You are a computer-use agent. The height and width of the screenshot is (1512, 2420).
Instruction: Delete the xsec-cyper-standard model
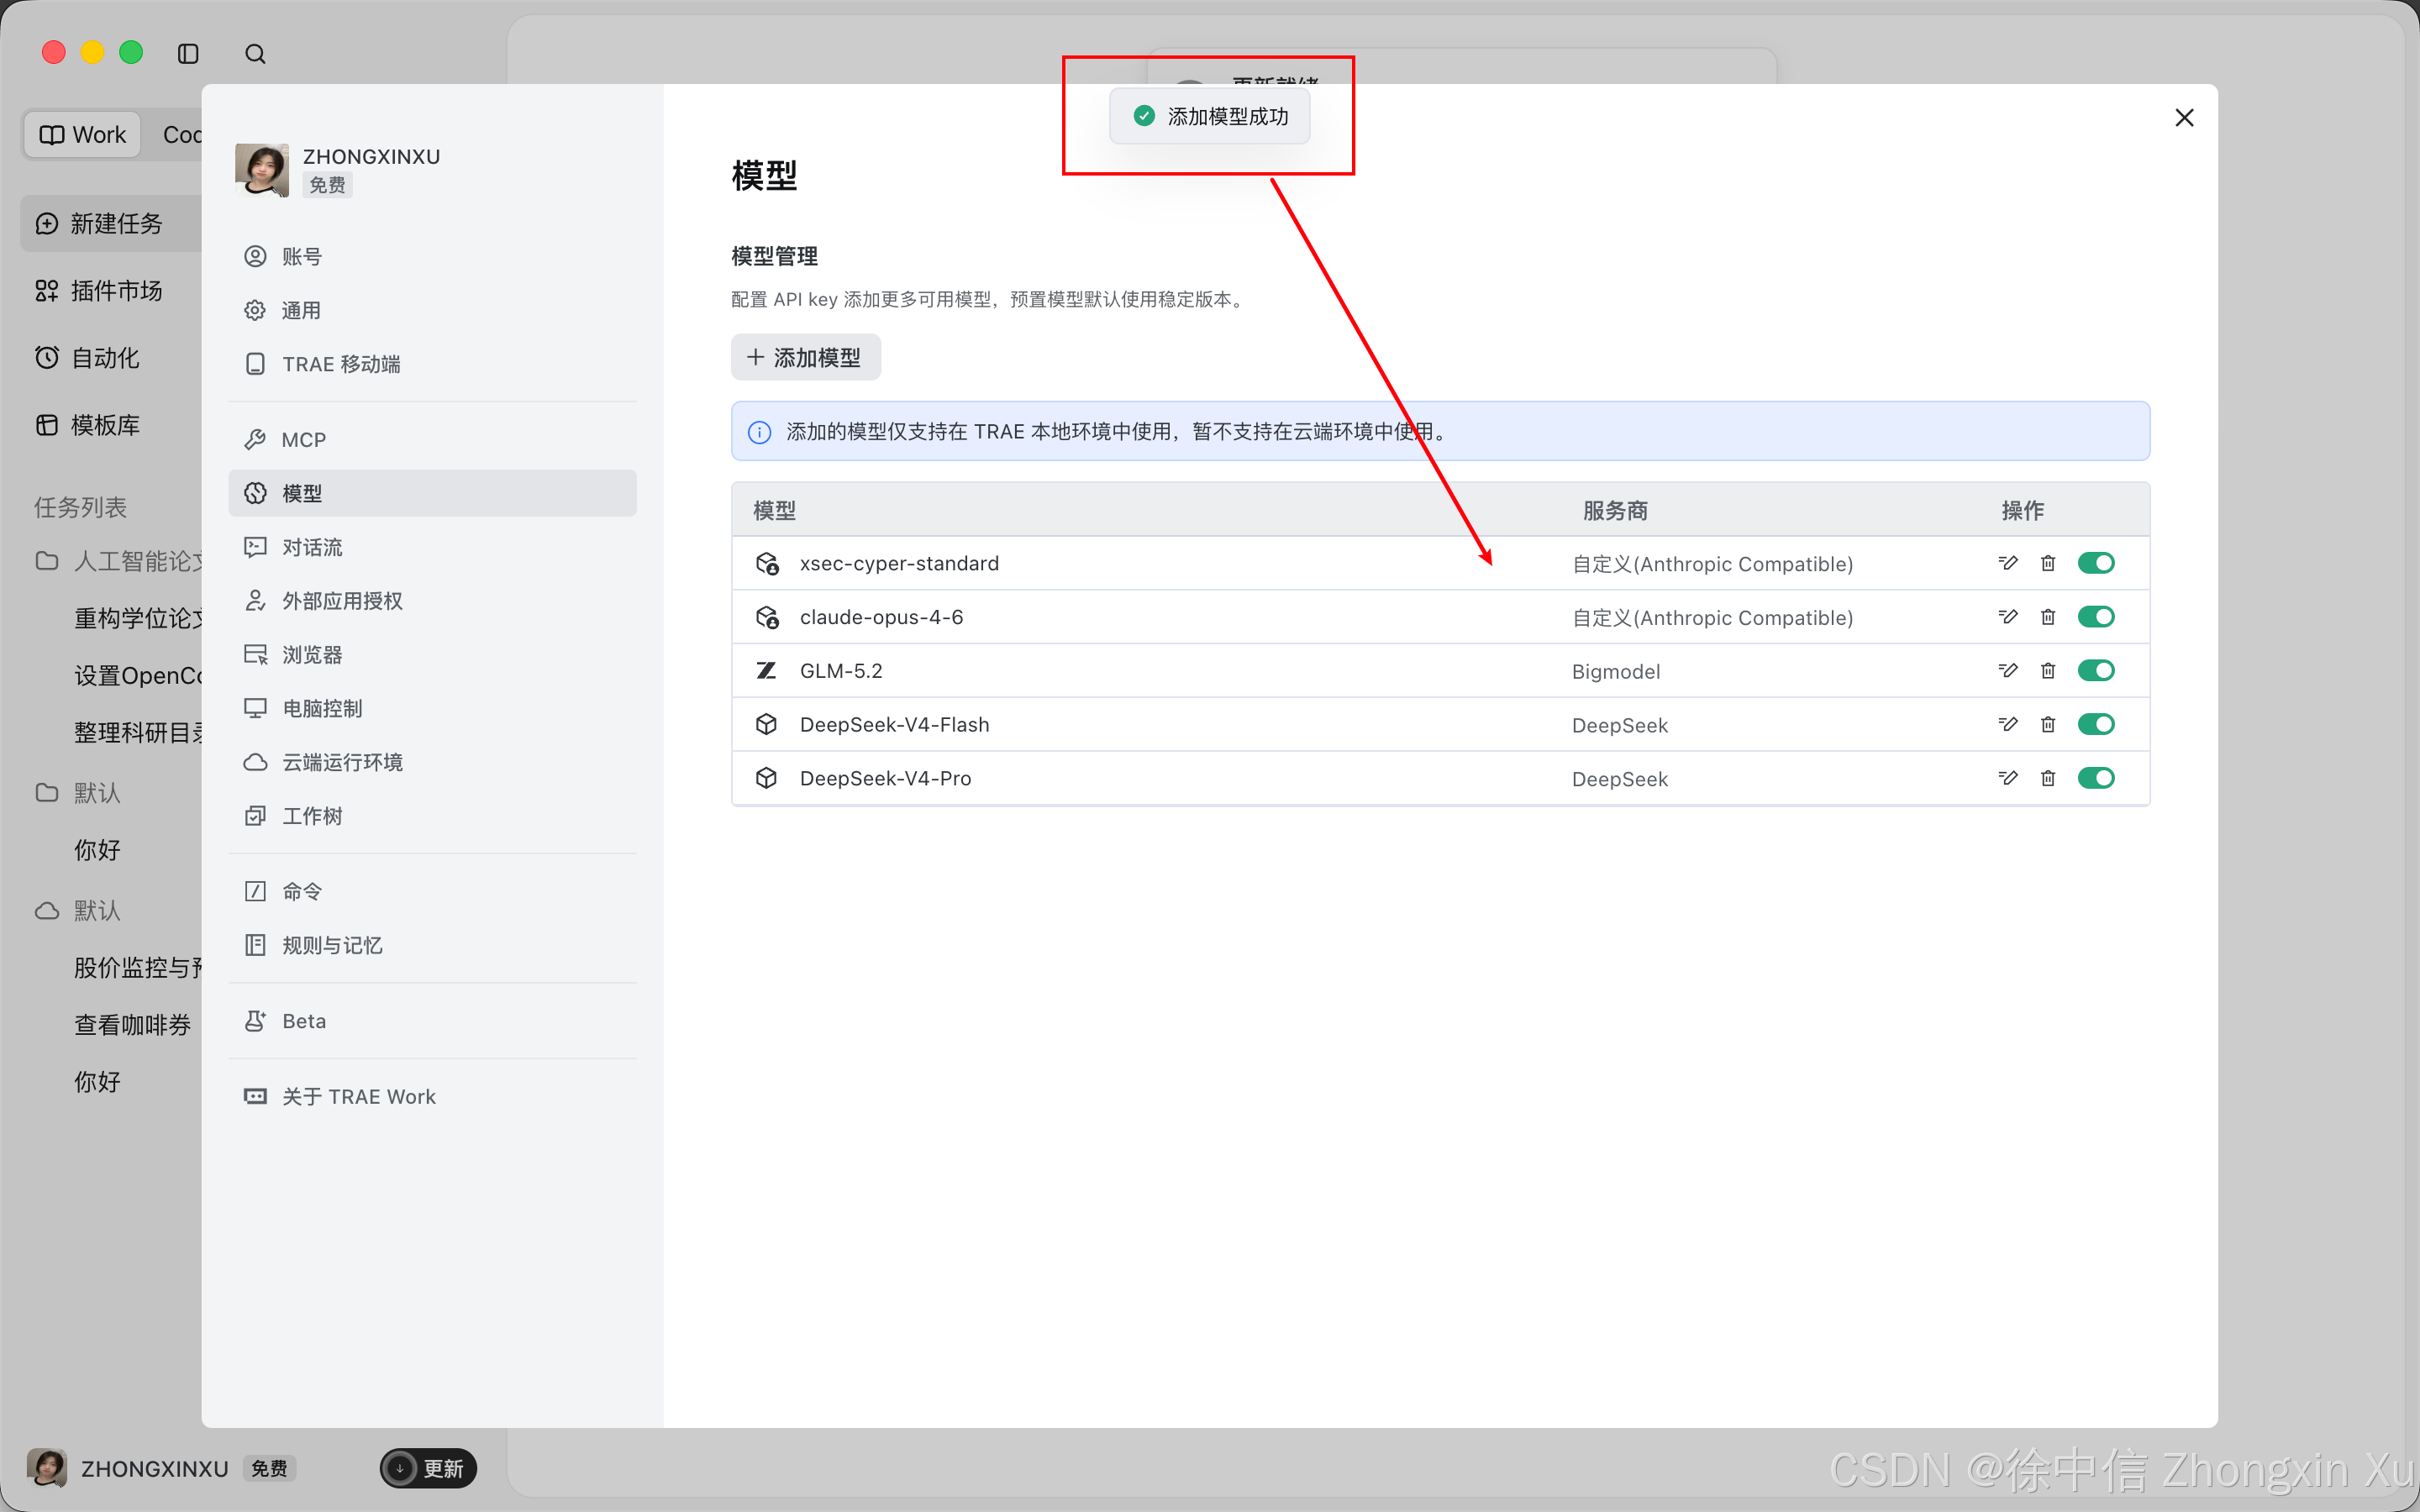click(2048, 563)
